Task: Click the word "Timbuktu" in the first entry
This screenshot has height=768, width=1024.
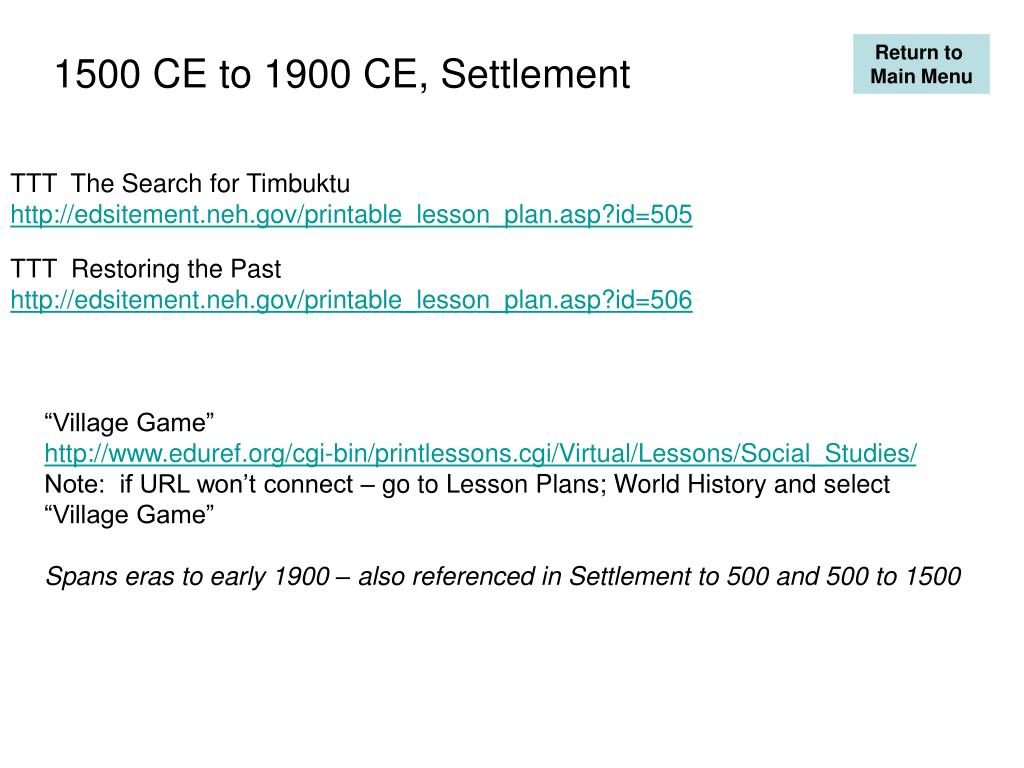Action: (298, 184)
